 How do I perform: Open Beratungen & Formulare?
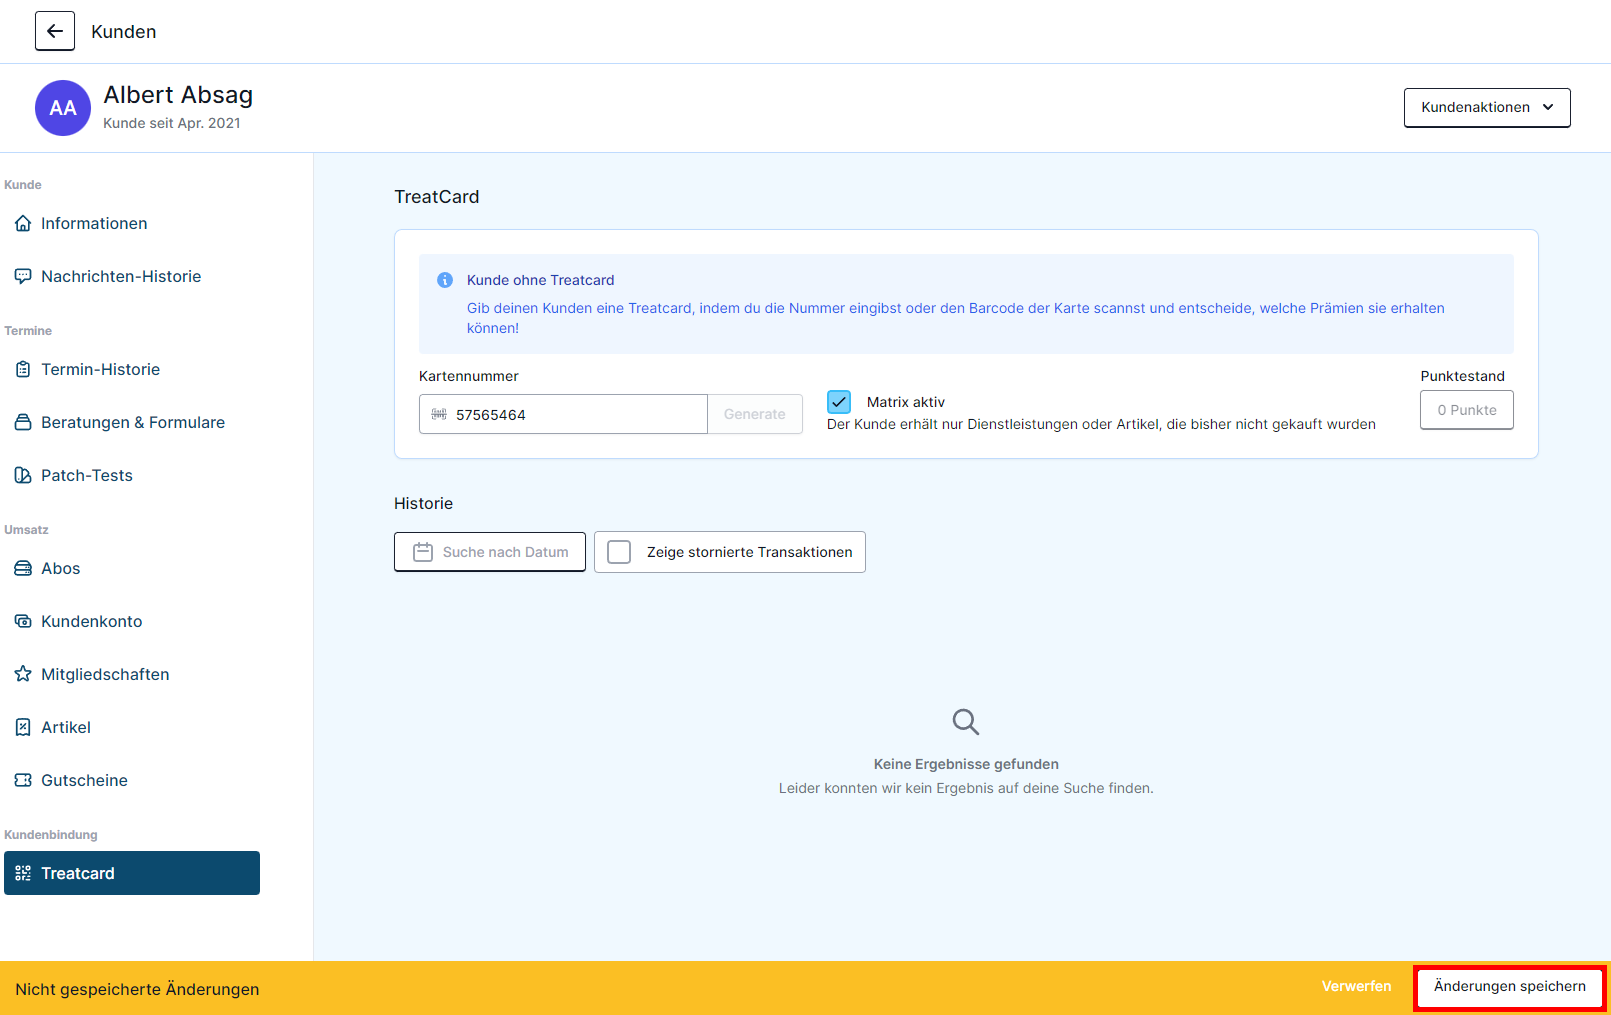click(x=132, y=422)
